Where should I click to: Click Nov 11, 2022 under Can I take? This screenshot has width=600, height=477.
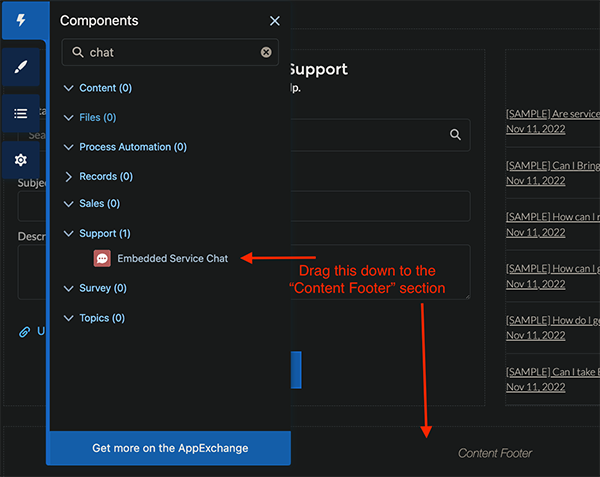(x=536, y=387)
